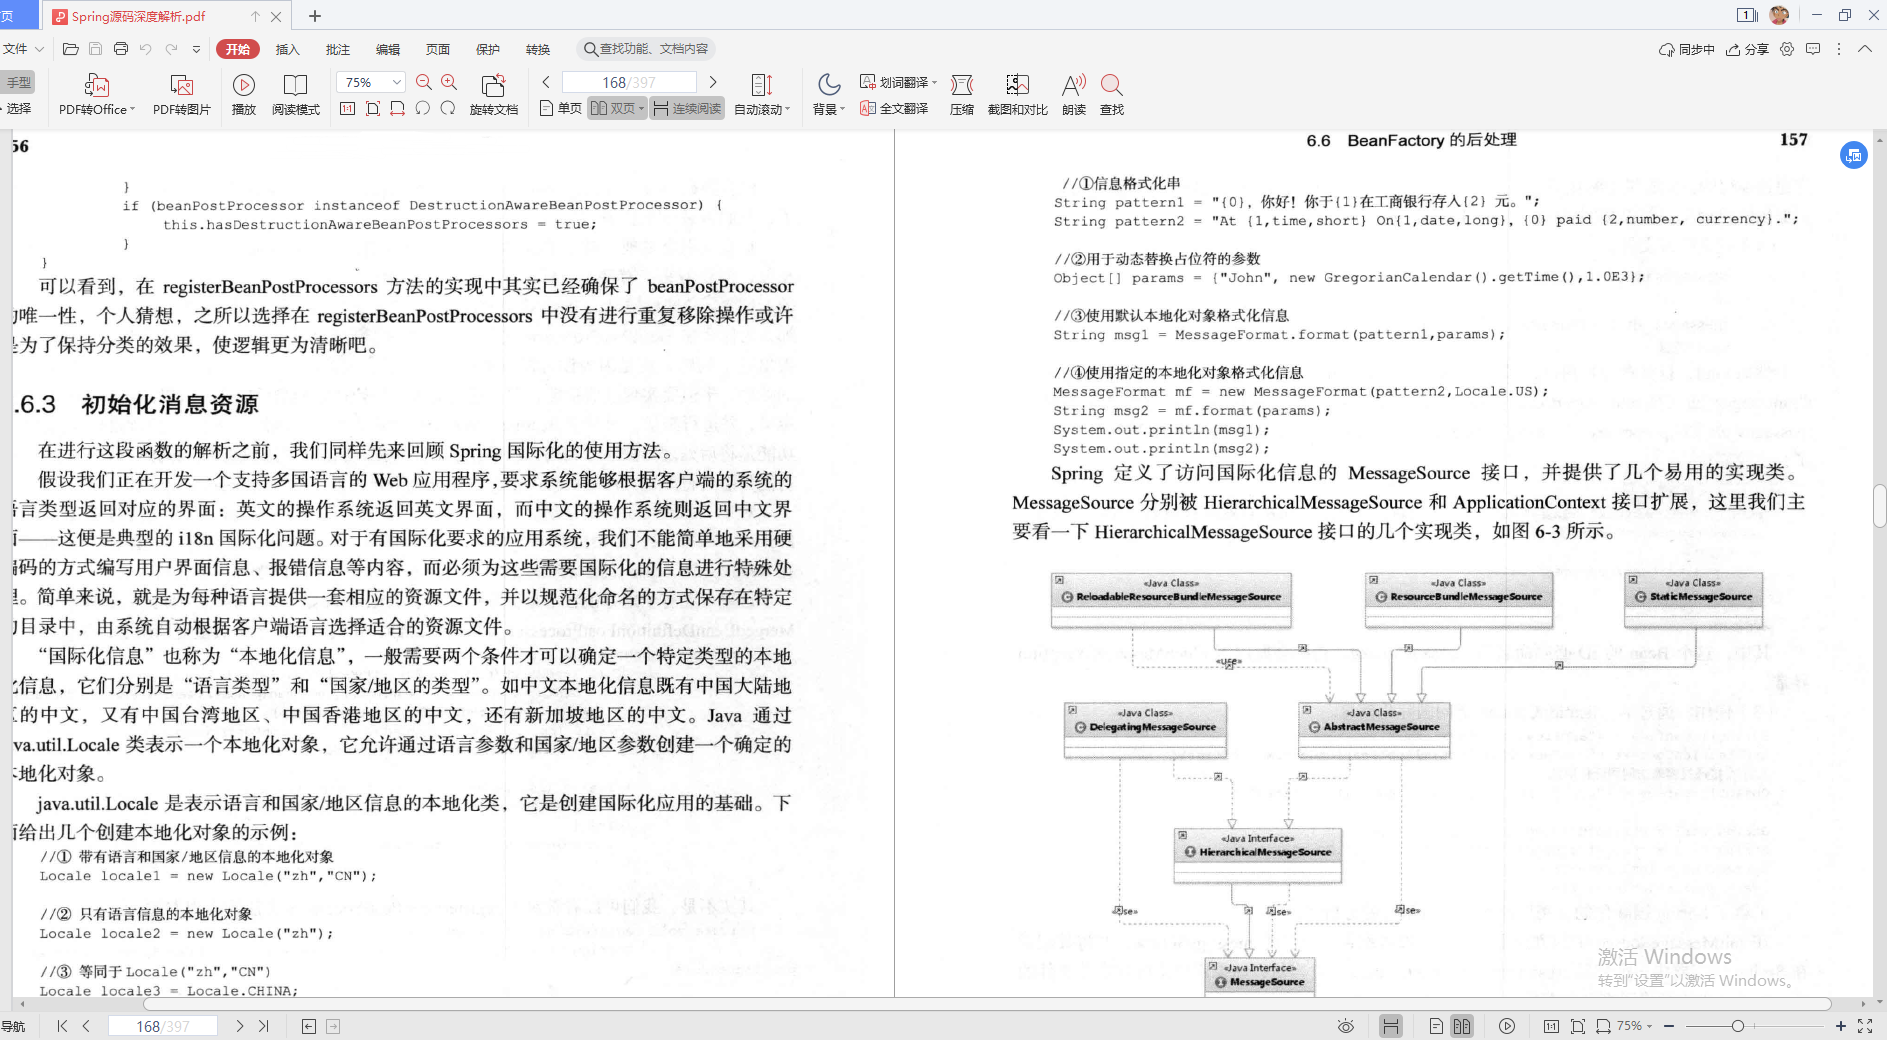Open 阅读模式 reading mode
Image resolution: width=1887 pixels, height=1040 pixels.
(296, 95)
